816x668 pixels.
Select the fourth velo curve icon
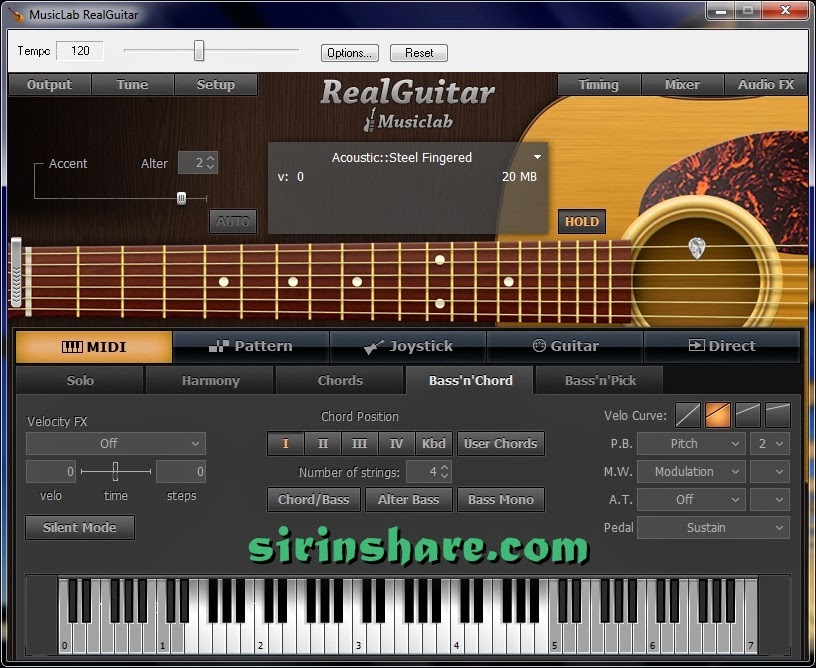click(x=778, y=415)
